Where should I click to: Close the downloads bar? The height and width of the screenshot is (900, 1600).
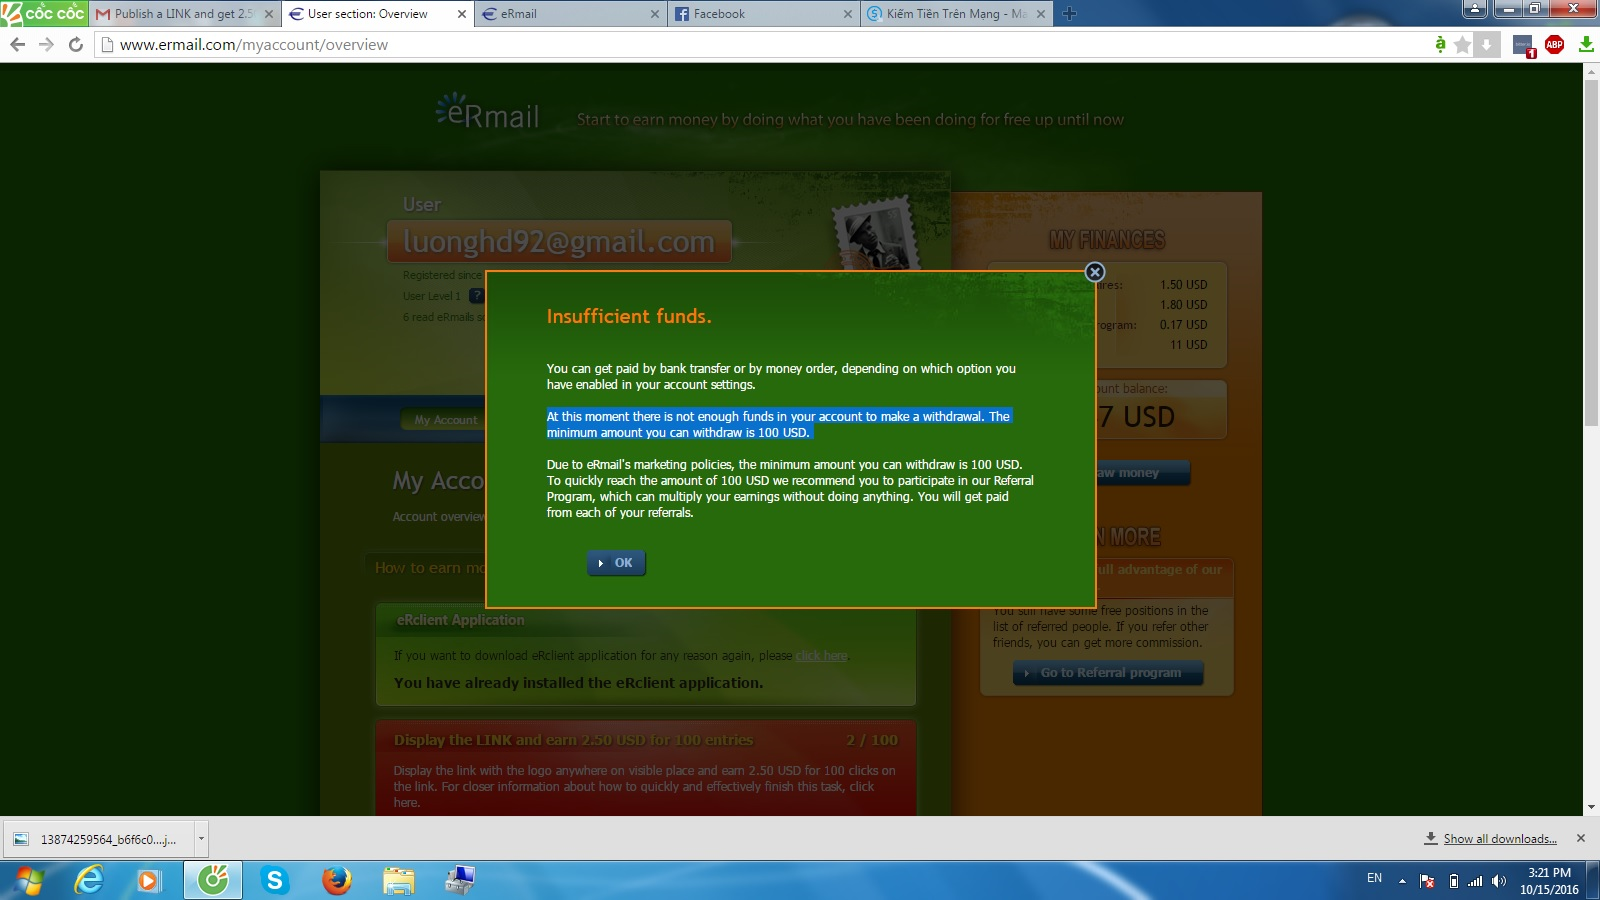(x=1581, y=838)
